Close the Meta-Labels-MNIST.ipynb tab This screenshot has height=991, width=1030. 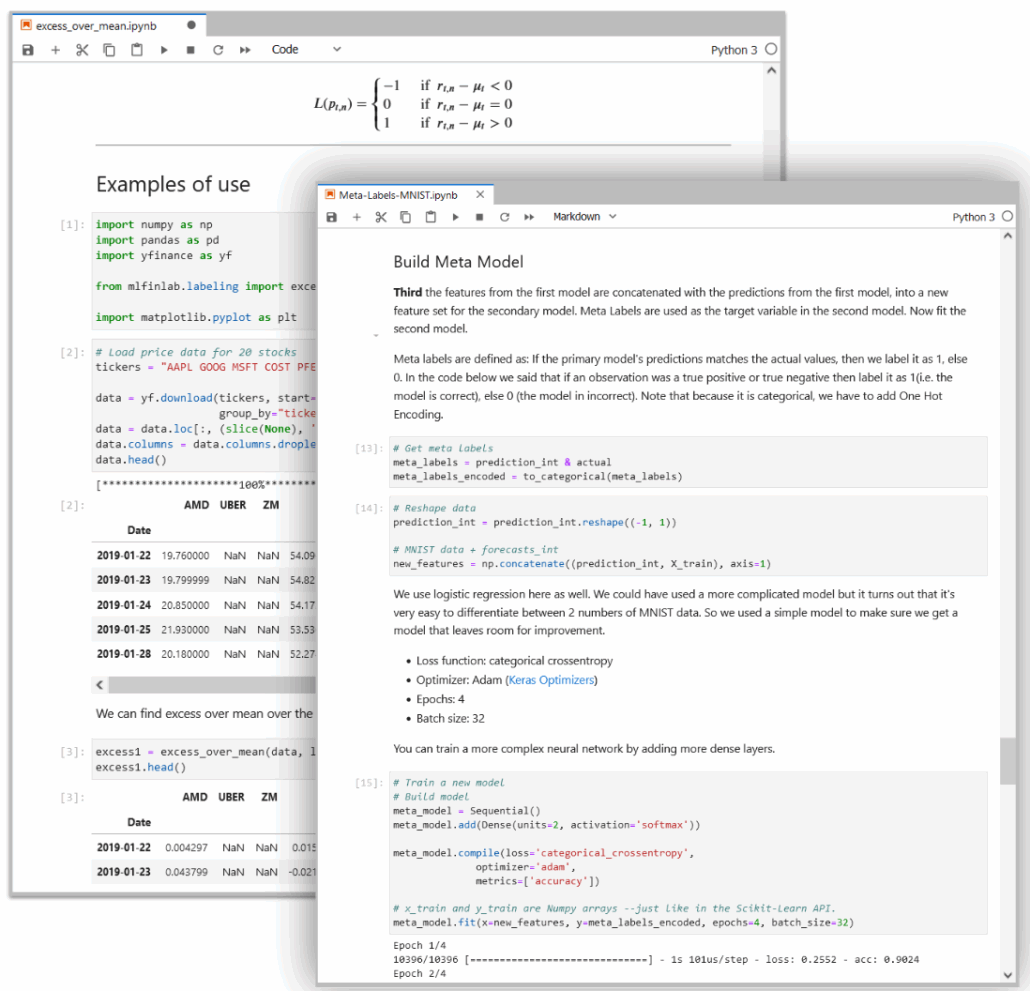480,194
